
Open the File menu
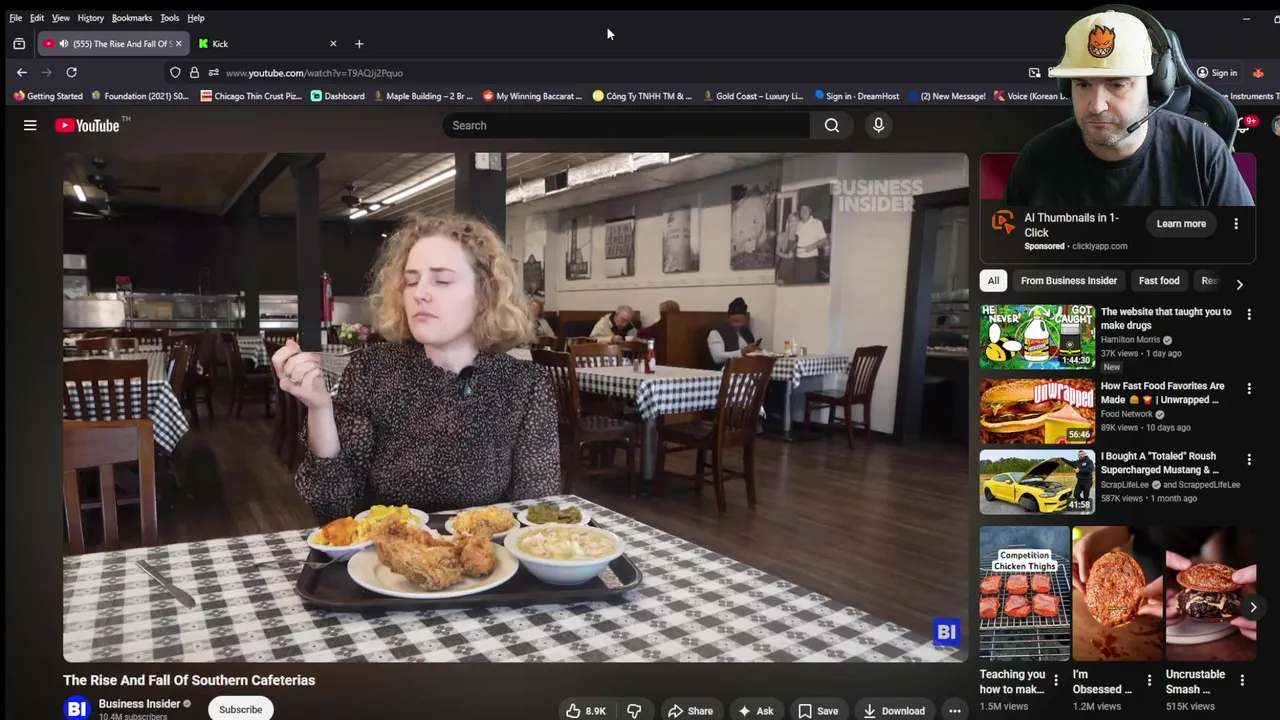click(15, 18)
